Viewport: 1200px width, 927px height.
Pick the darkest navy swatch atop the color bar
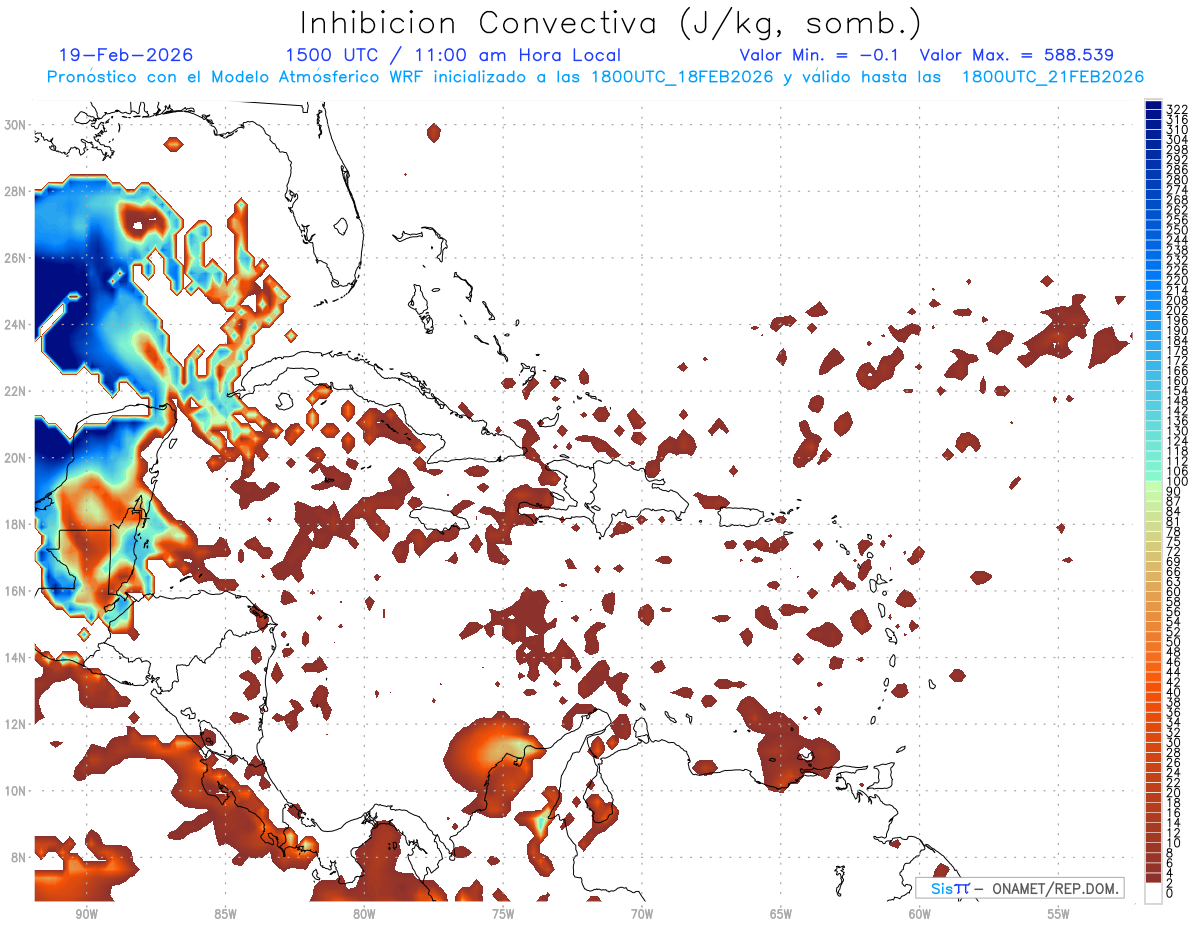click(x=1154, y=105)
